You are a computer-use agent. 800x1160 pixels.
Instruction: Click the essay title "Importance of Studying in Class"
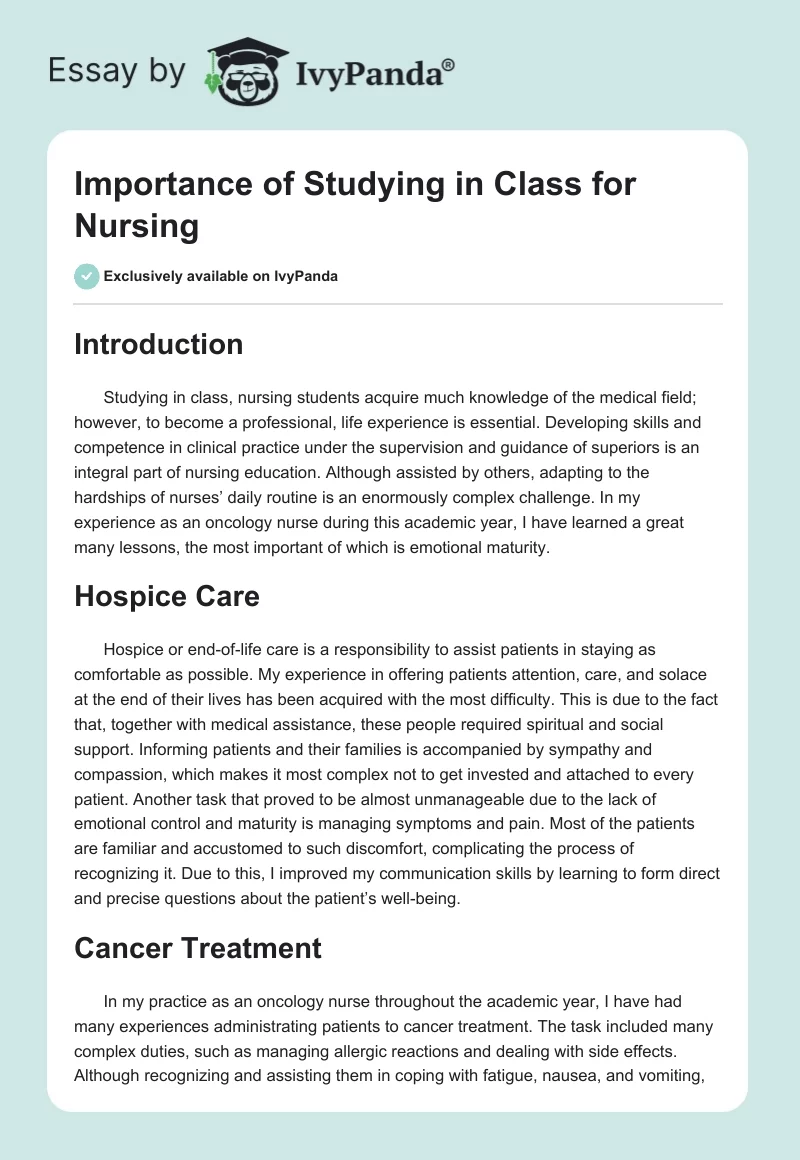[x=355, y=185]
